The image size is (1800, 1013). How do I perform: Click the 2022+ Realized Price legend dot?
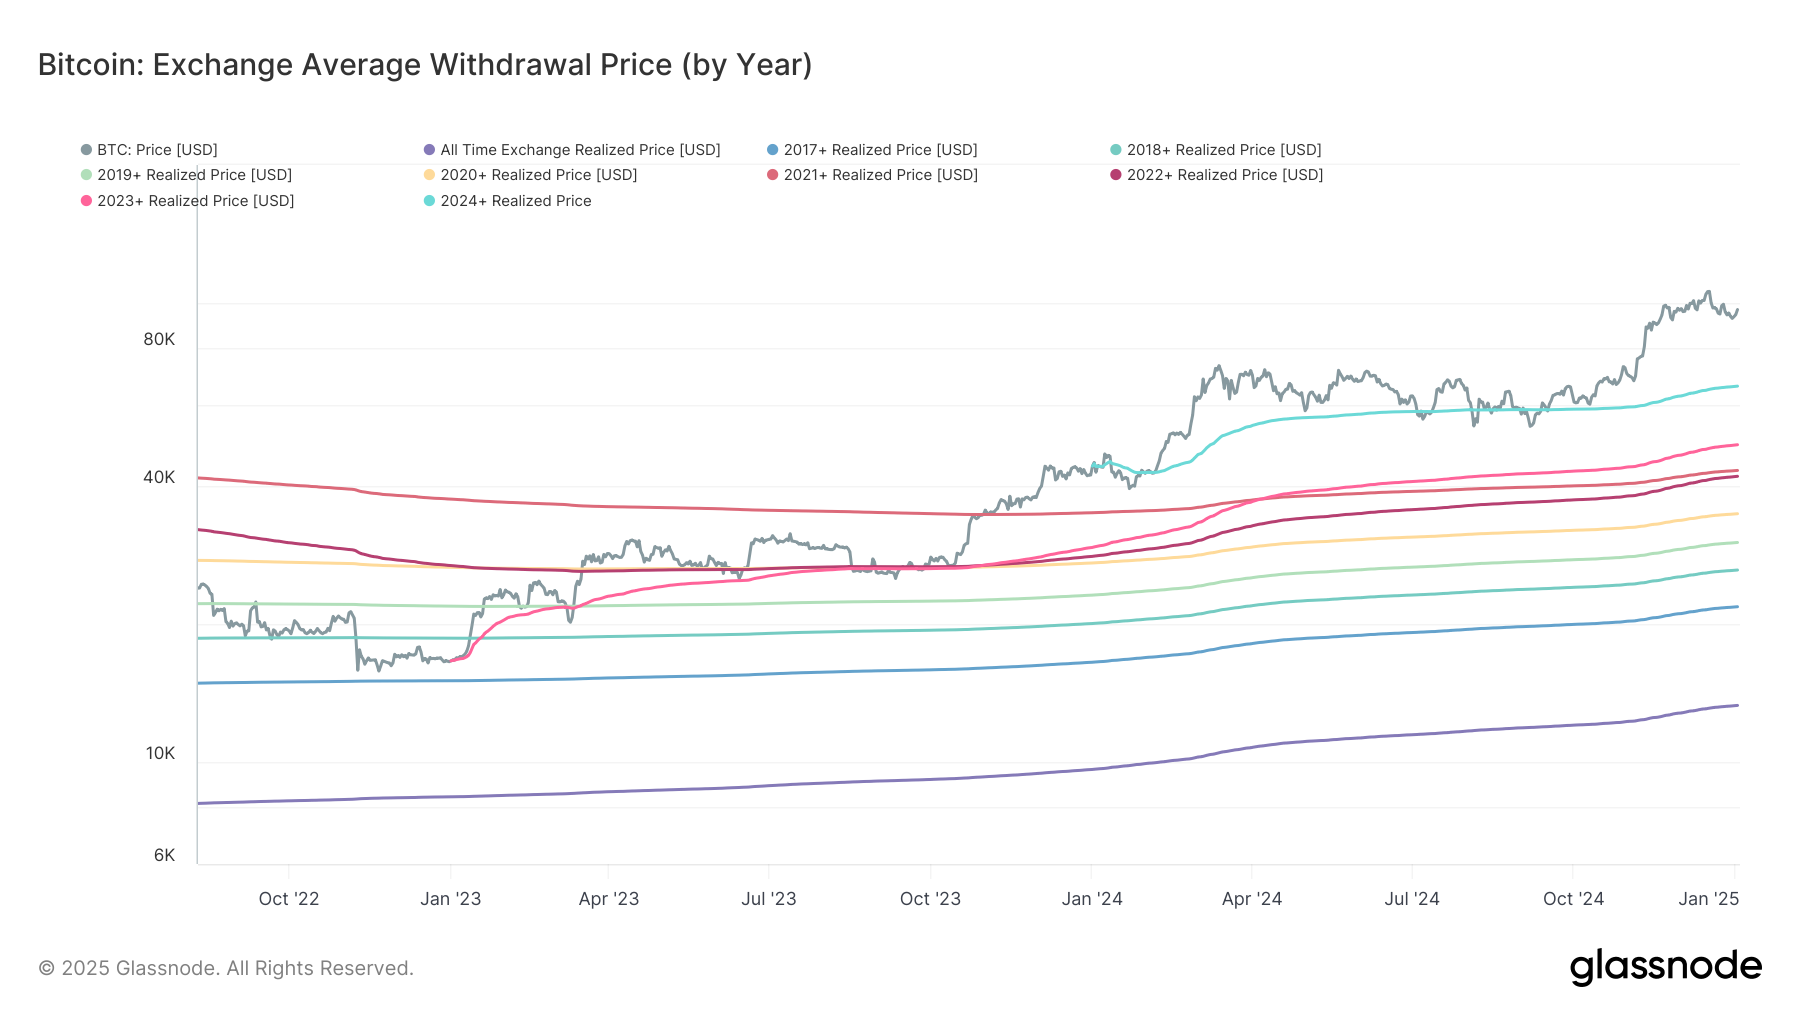[x=1116, y=175]
